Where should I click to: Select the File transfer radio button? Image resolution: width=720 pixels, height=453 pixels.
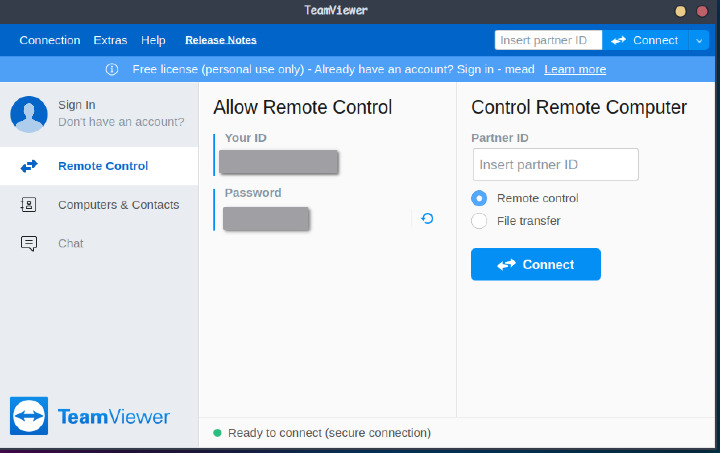(x=479, y=221)
